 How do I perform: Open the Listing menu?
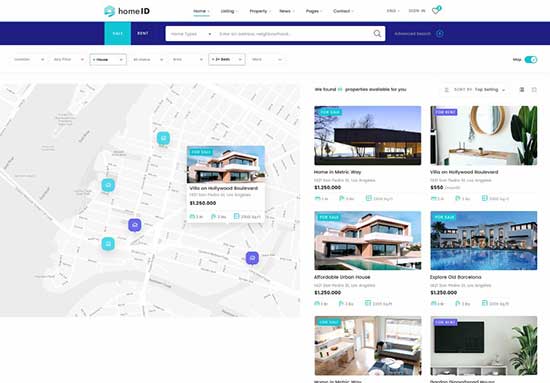(x=229, y=11)
